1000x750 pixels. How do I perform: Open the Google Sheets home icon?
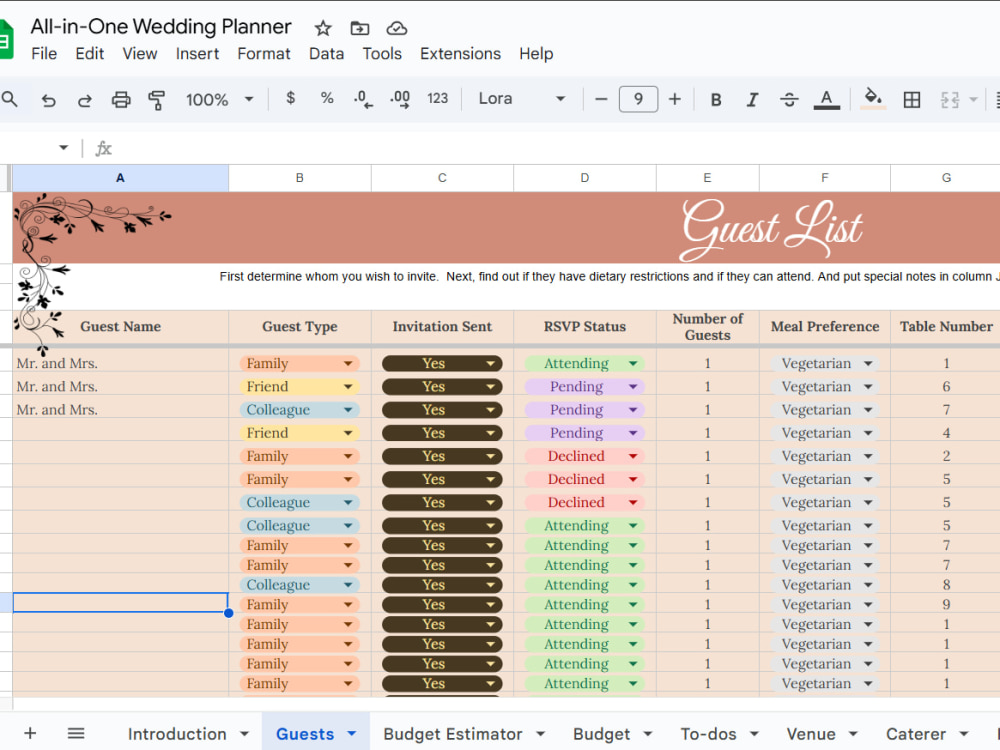pyautogui.click(x=6, y=40)
